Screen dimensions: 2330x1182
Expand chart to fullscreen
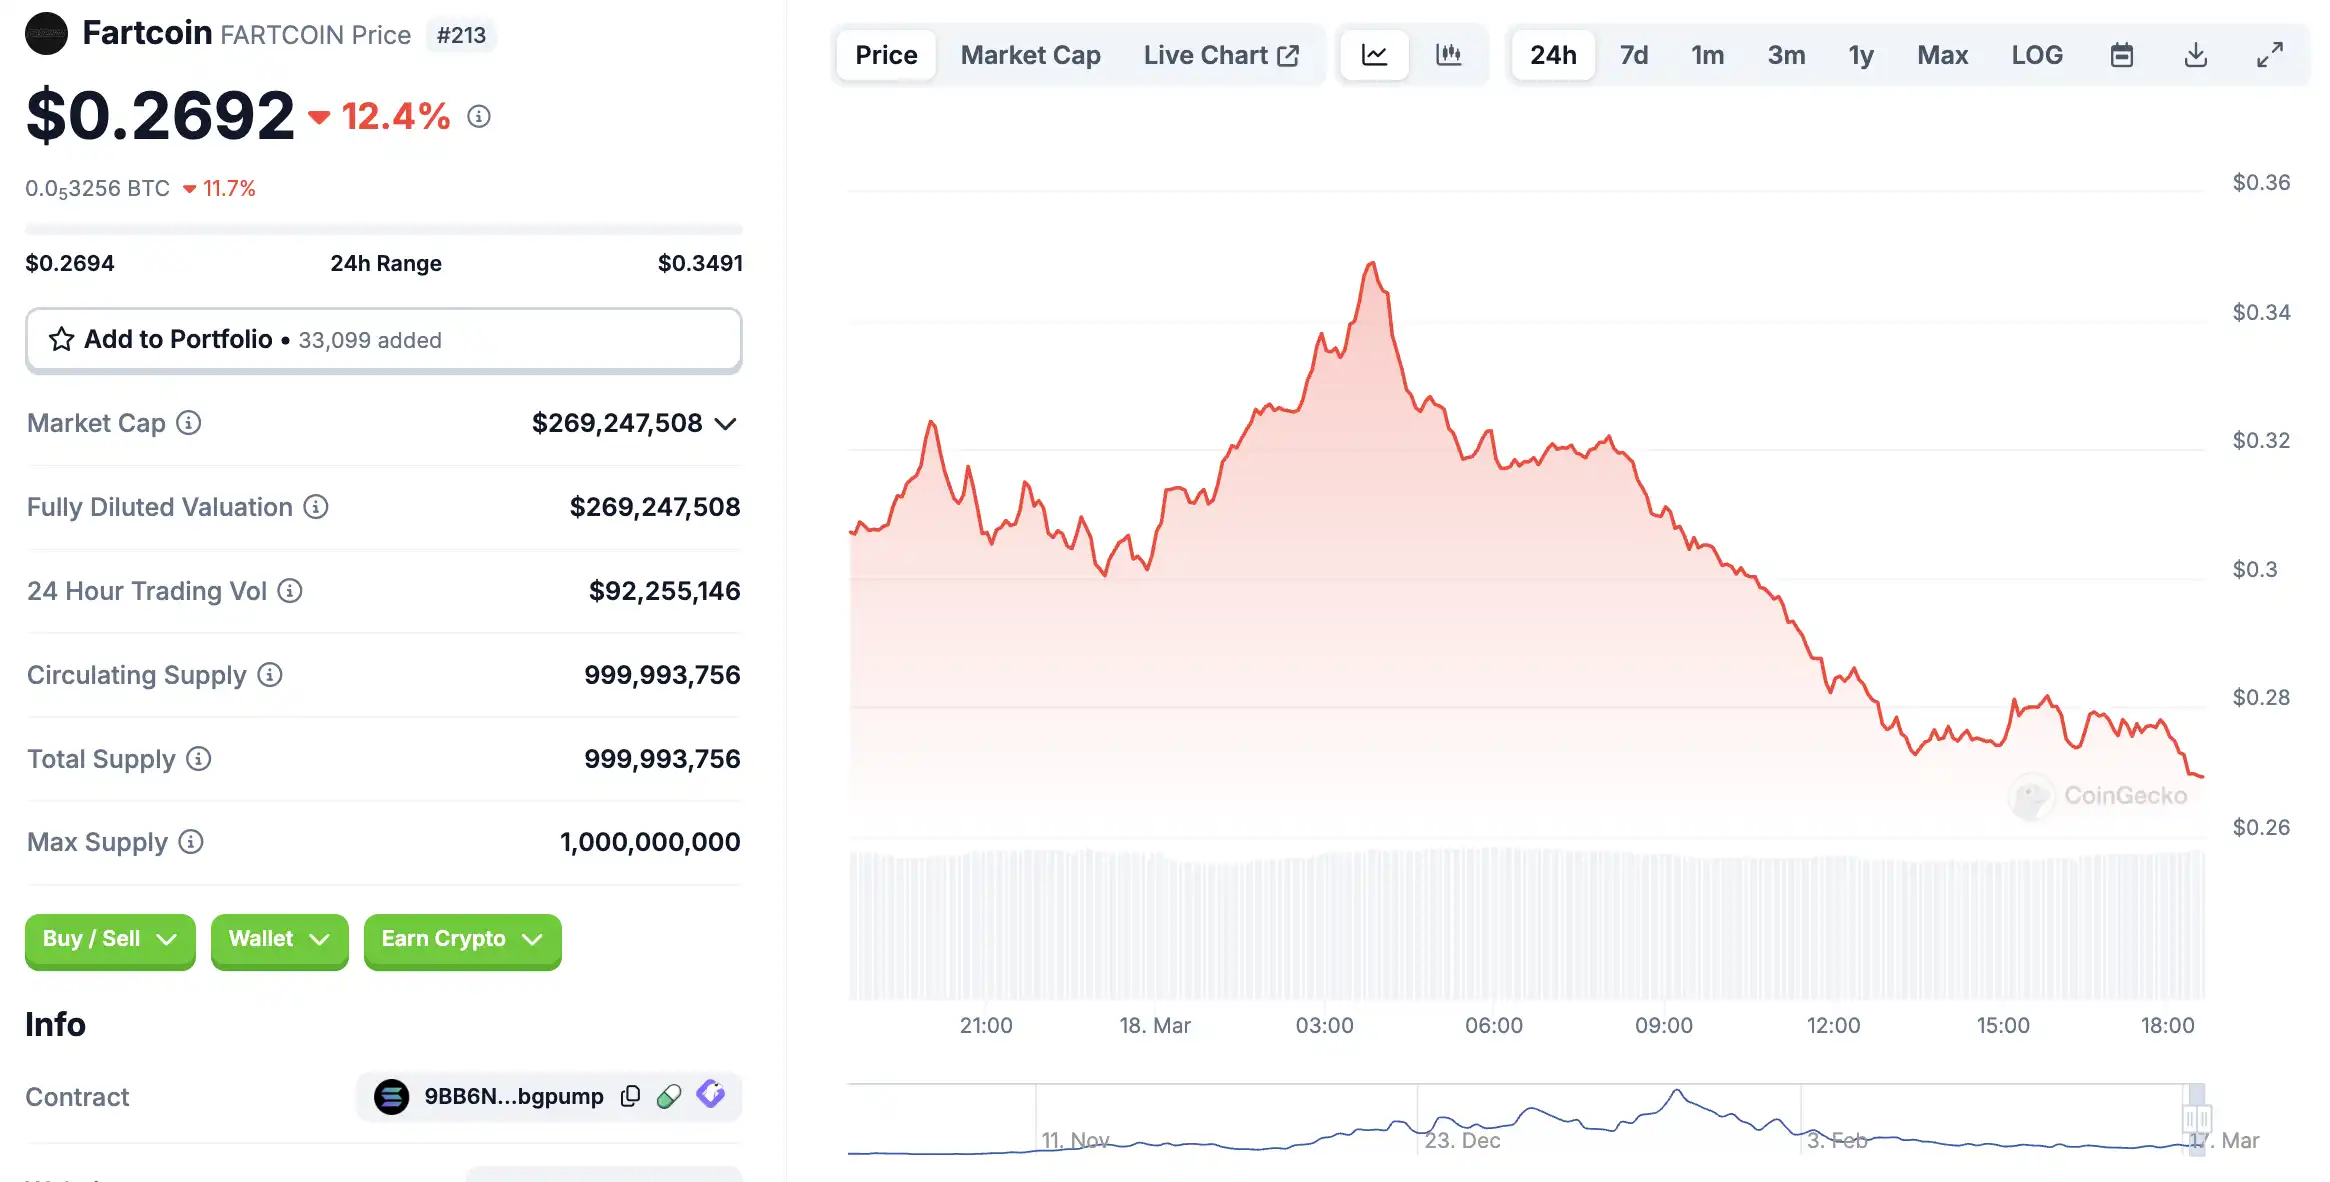point(2270,55)
